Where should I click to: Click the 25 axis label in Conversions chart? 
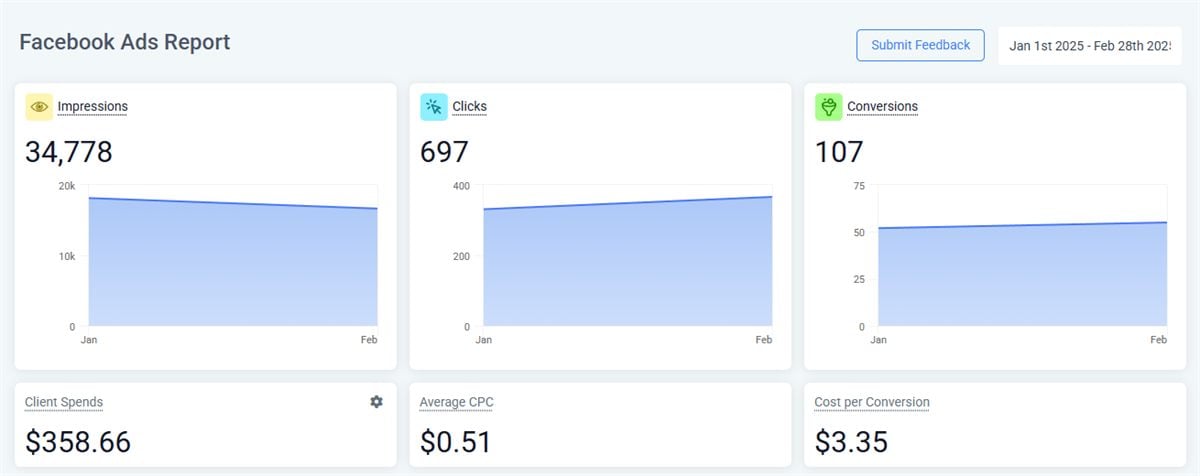tap(859, 280)
